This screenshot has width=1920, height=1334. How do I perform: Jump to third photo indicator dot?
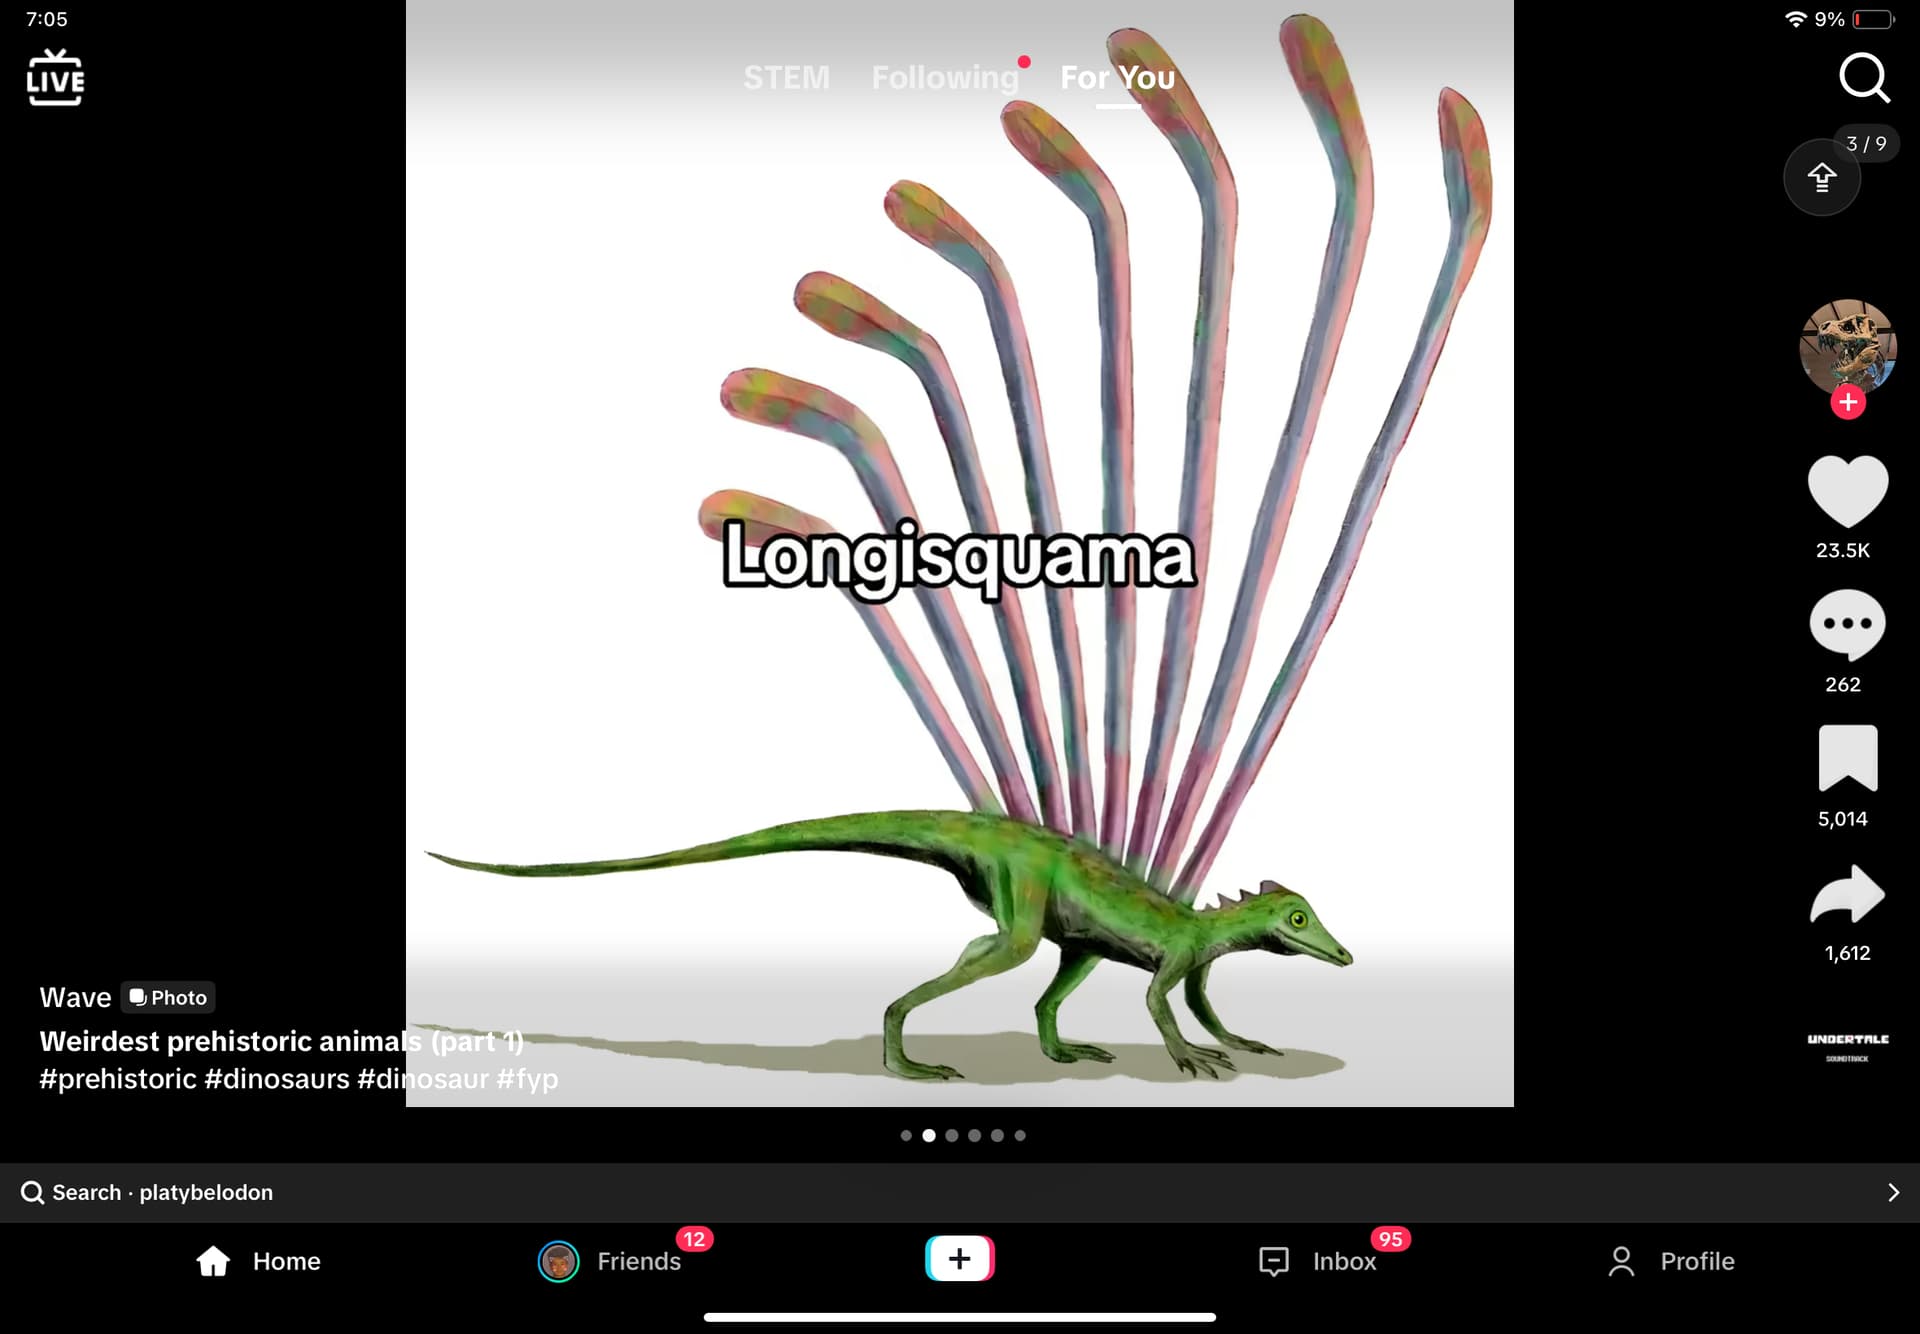click(952, 1135)
